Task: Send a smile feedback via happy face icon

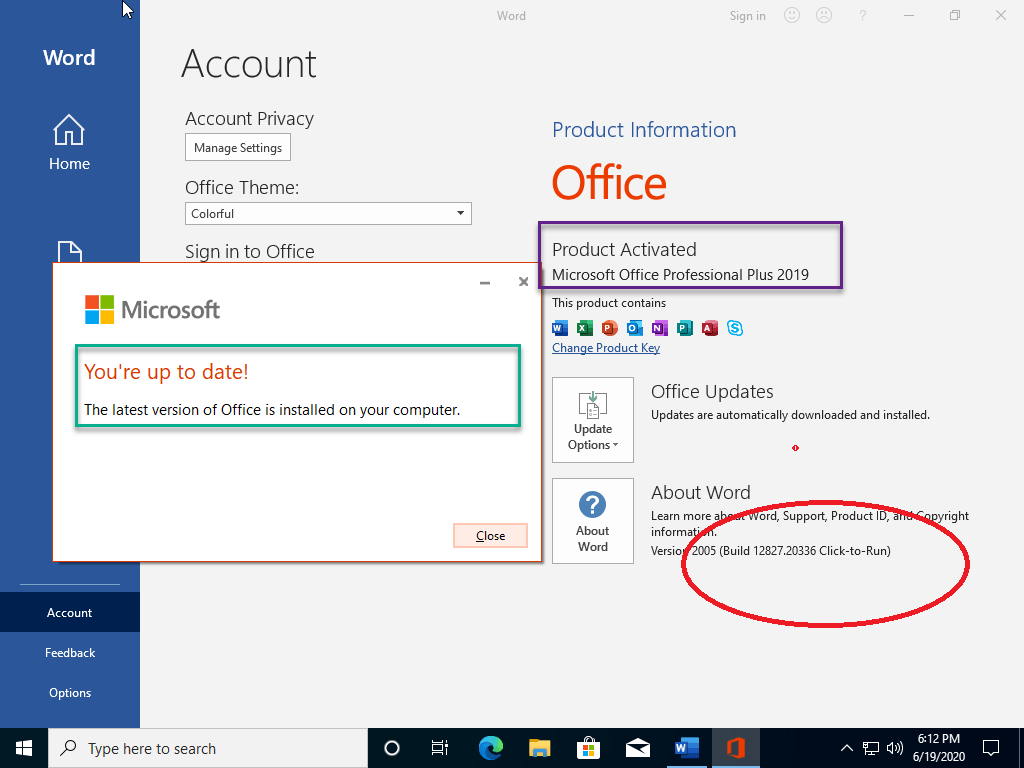Action: (792, 15)
